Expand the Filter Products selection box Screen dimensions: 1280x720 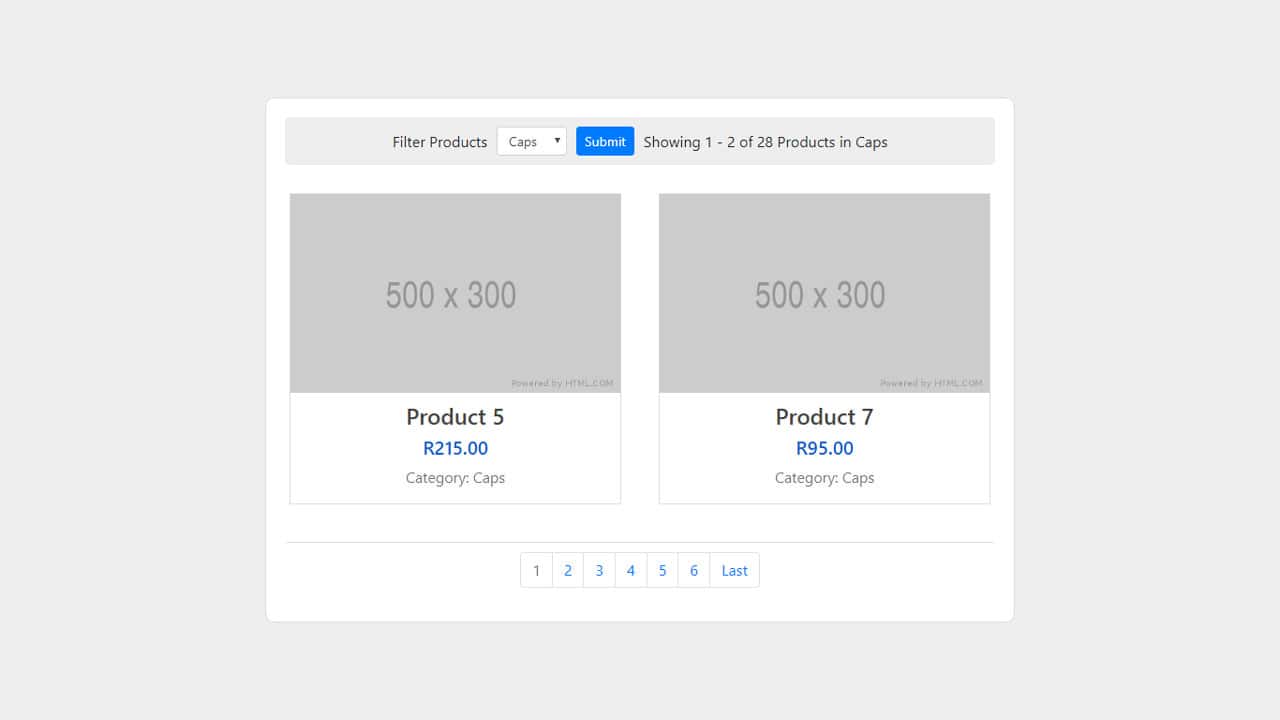[531, 141]
